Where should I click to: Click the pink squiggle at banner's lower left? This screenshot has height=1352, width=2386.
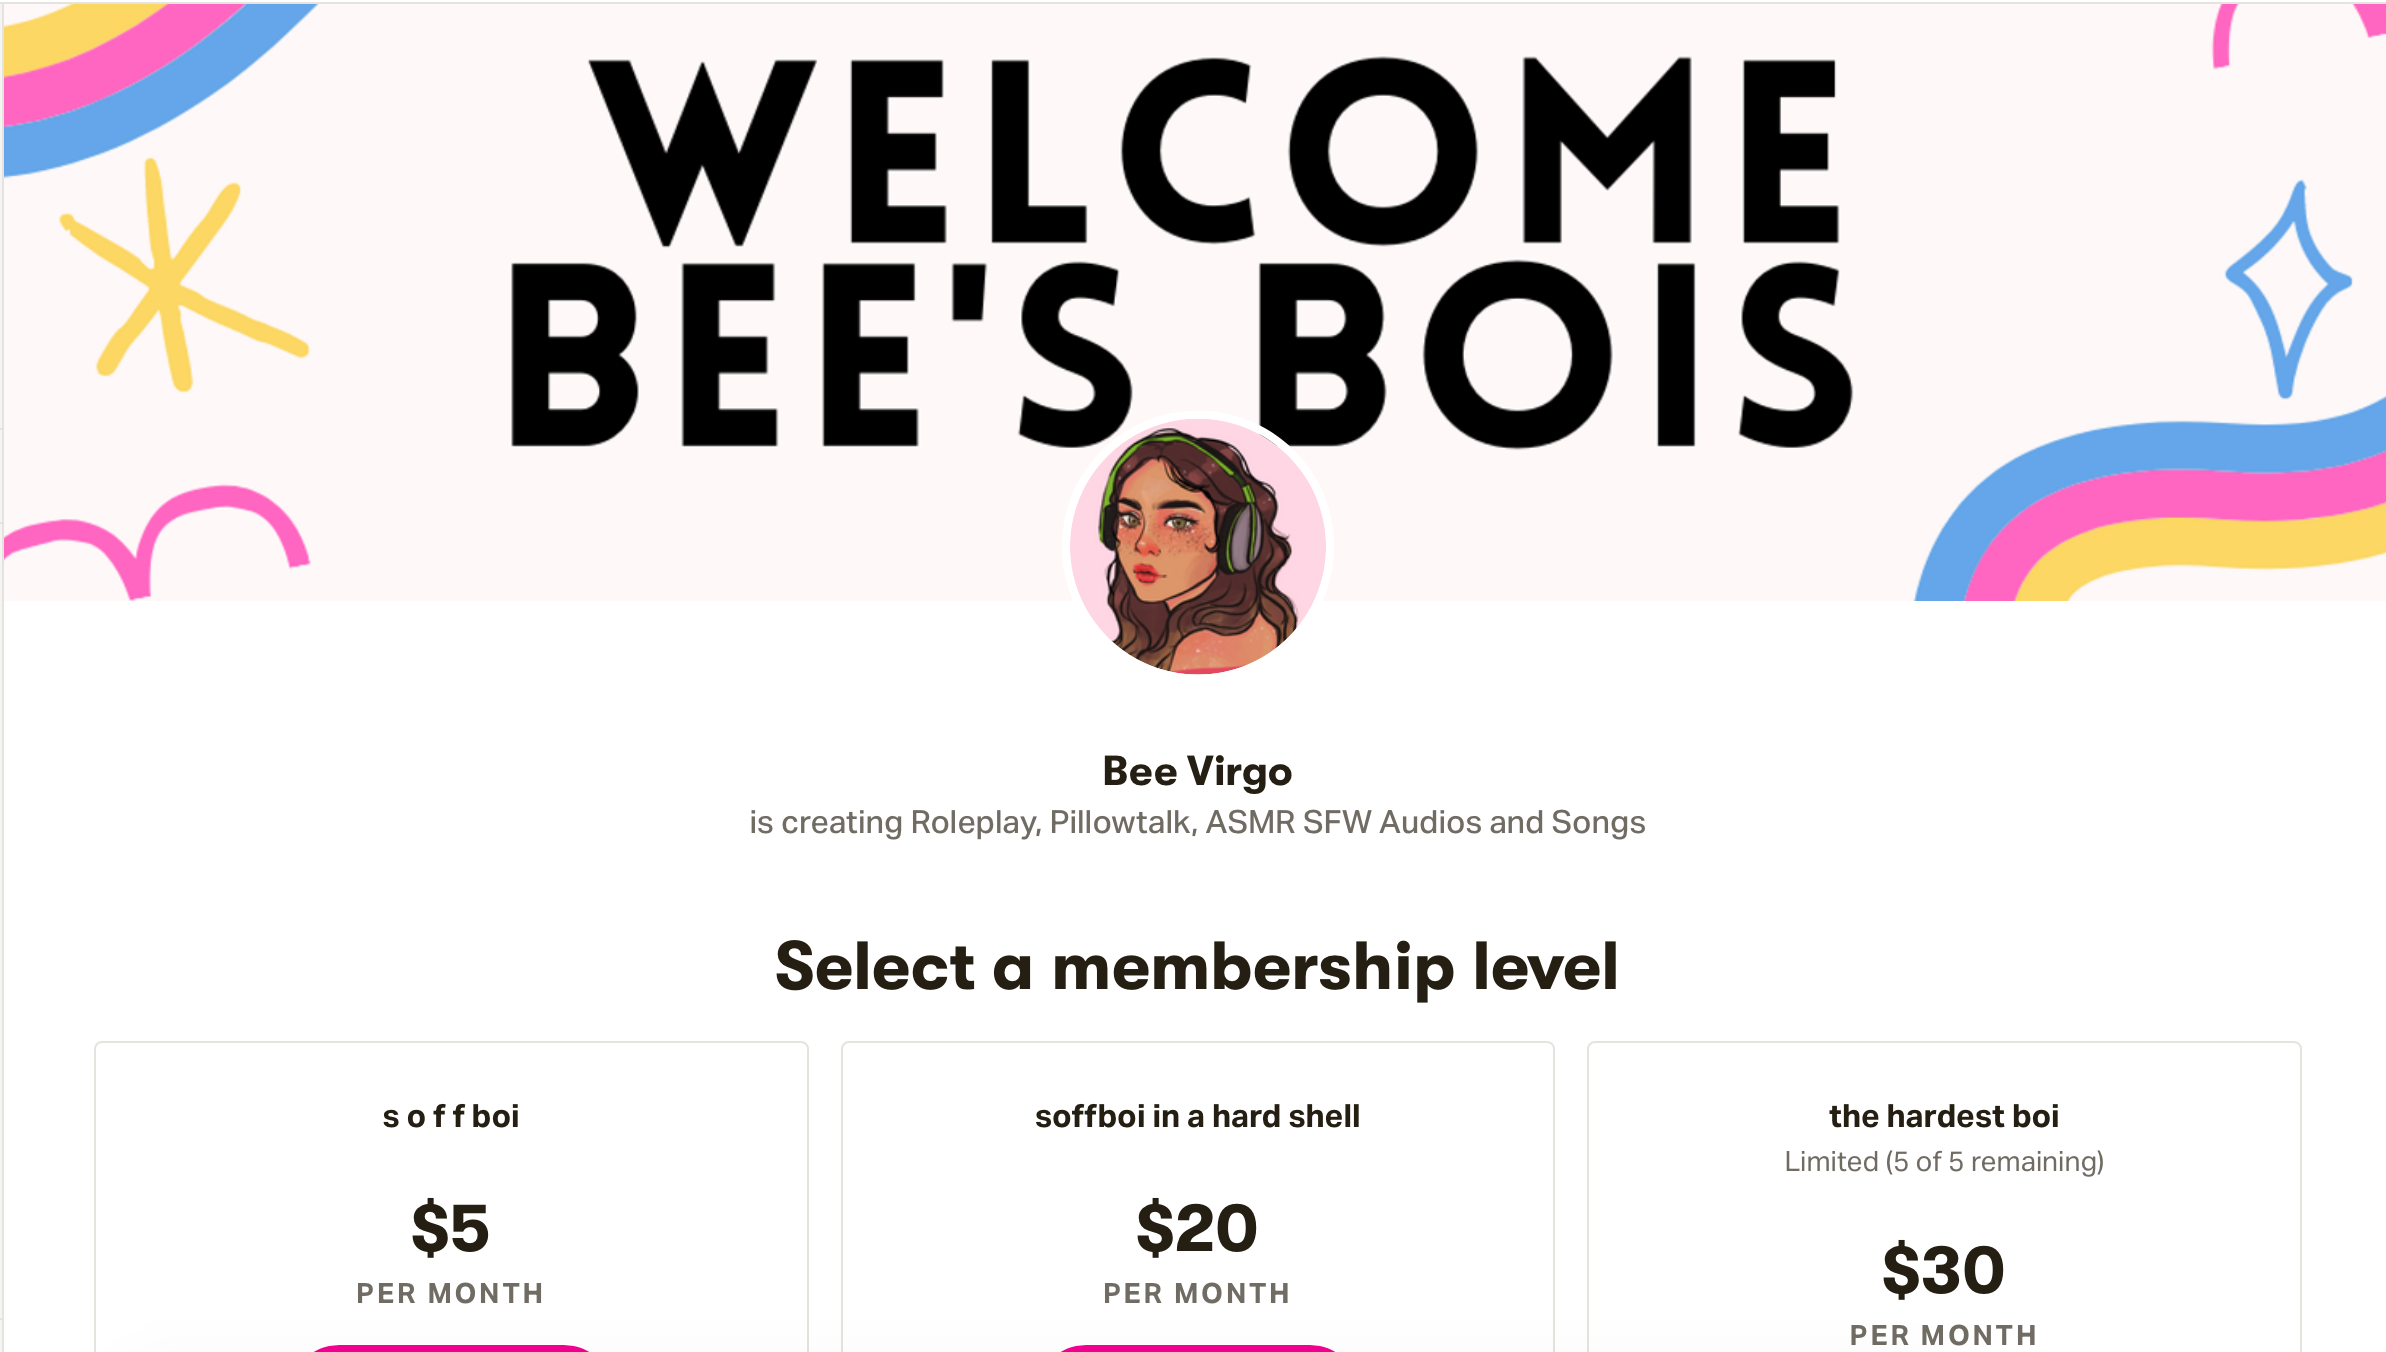click(x=160, y=535)
